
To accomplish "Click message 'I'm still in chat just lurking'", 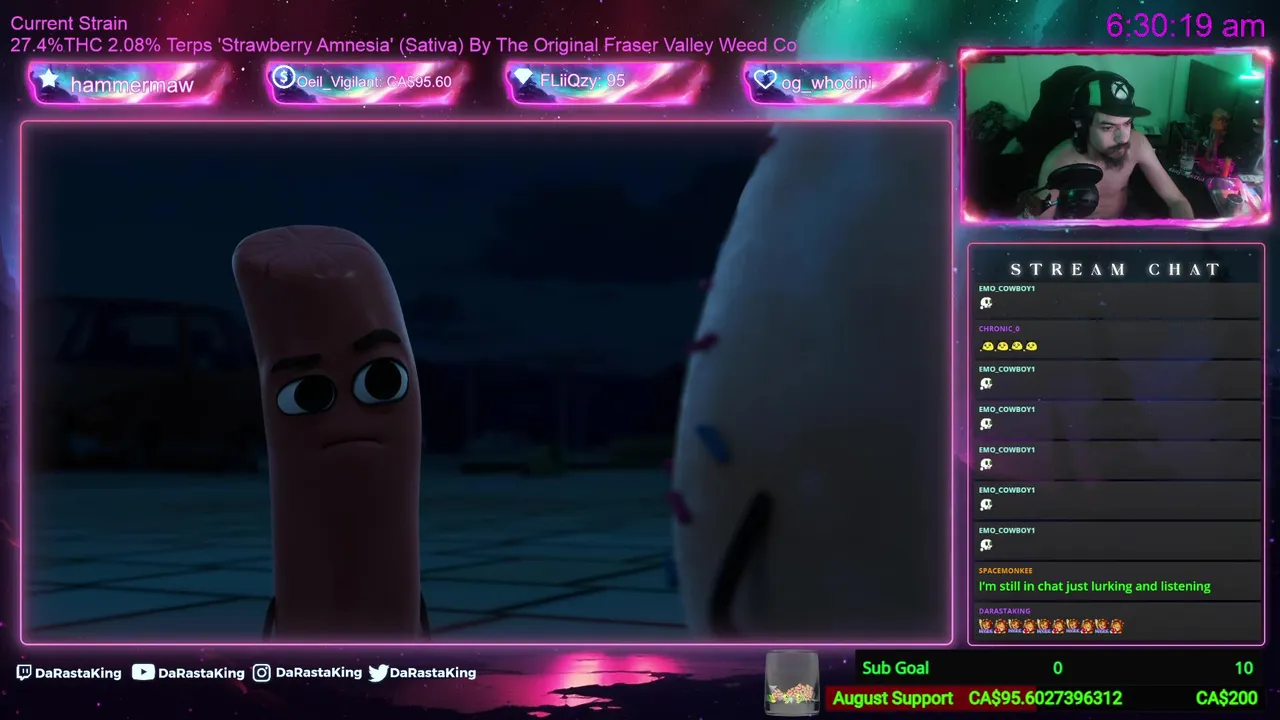I will coord(1094,586).
